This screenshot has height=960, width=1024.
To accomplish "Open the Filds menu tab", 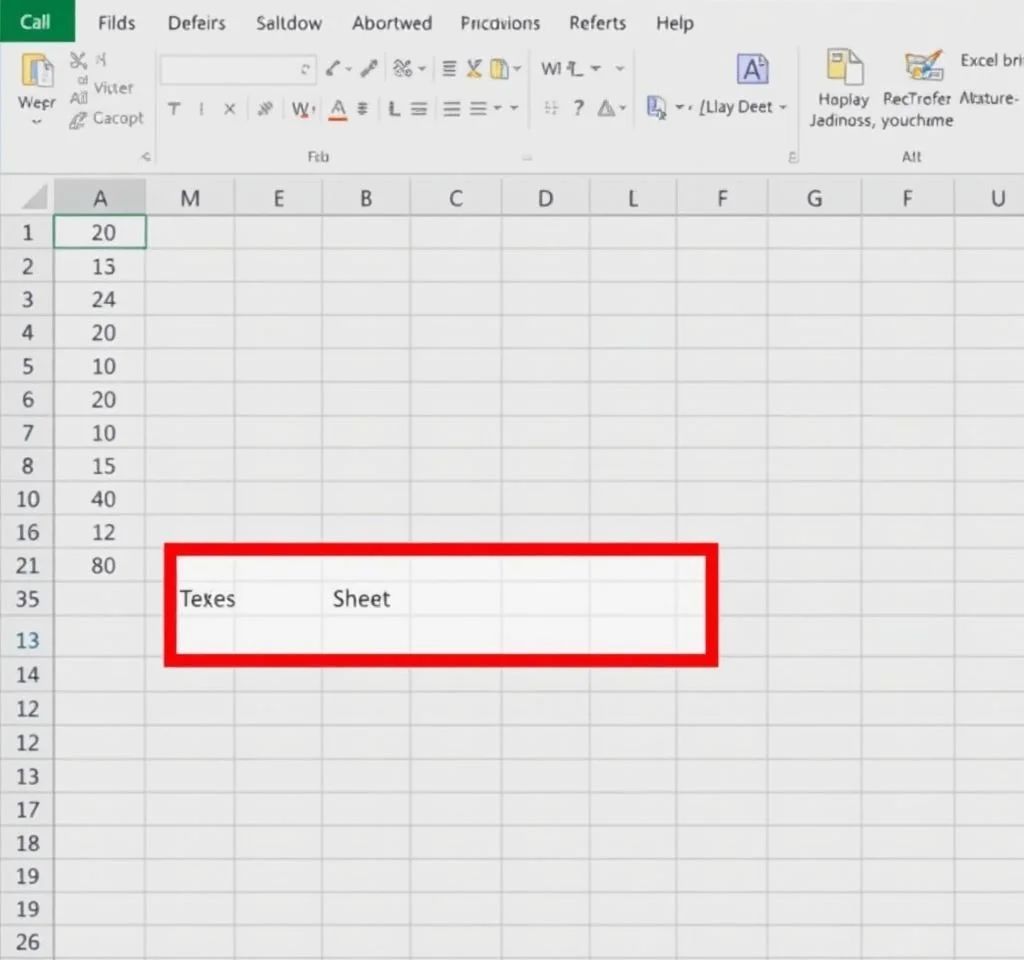I will (117, 22).
